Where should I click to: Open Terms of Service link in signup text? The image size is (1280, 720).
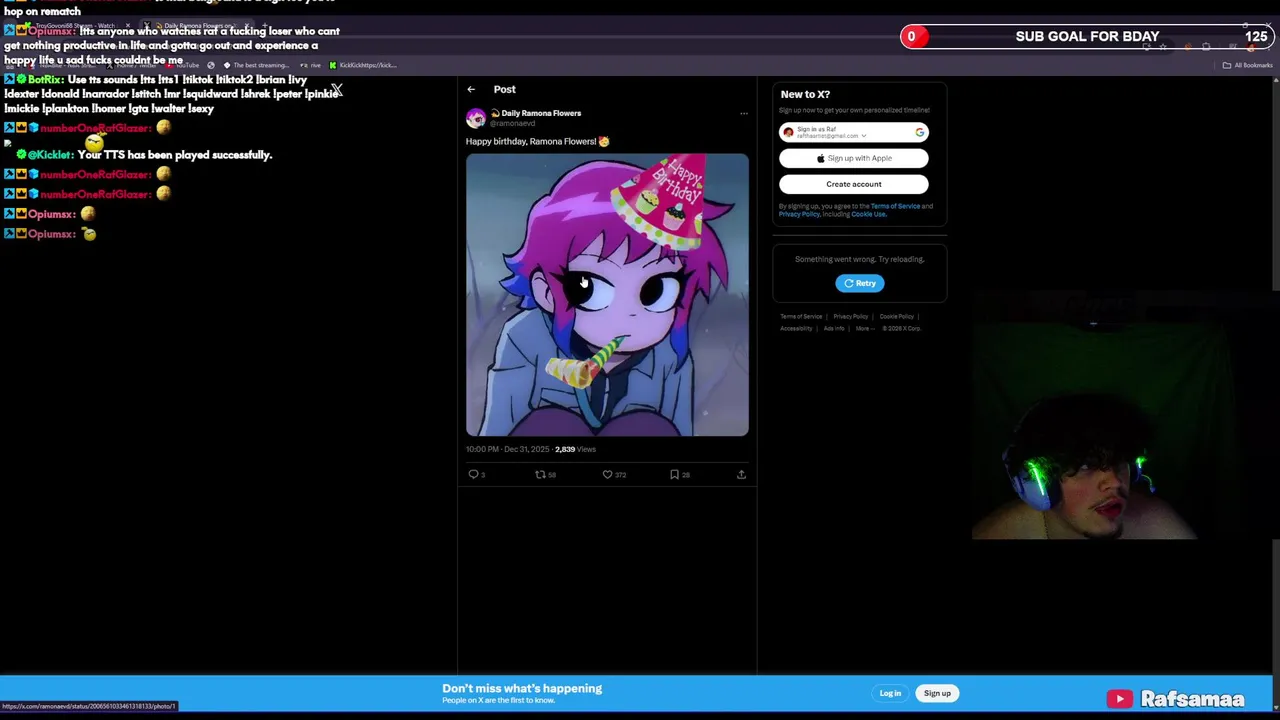[x=895, y=206]
